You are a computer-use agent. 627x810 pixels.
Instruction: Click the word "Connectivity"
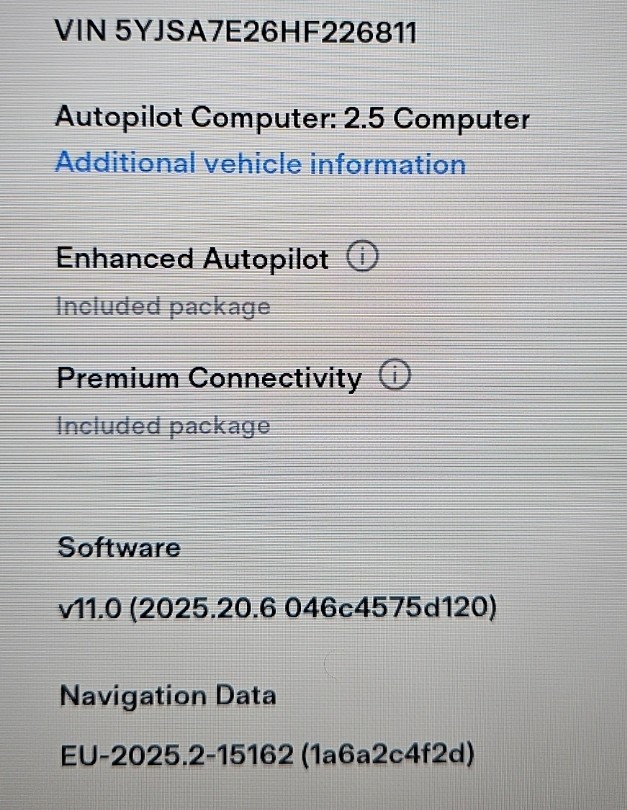(x=275, y=379)
